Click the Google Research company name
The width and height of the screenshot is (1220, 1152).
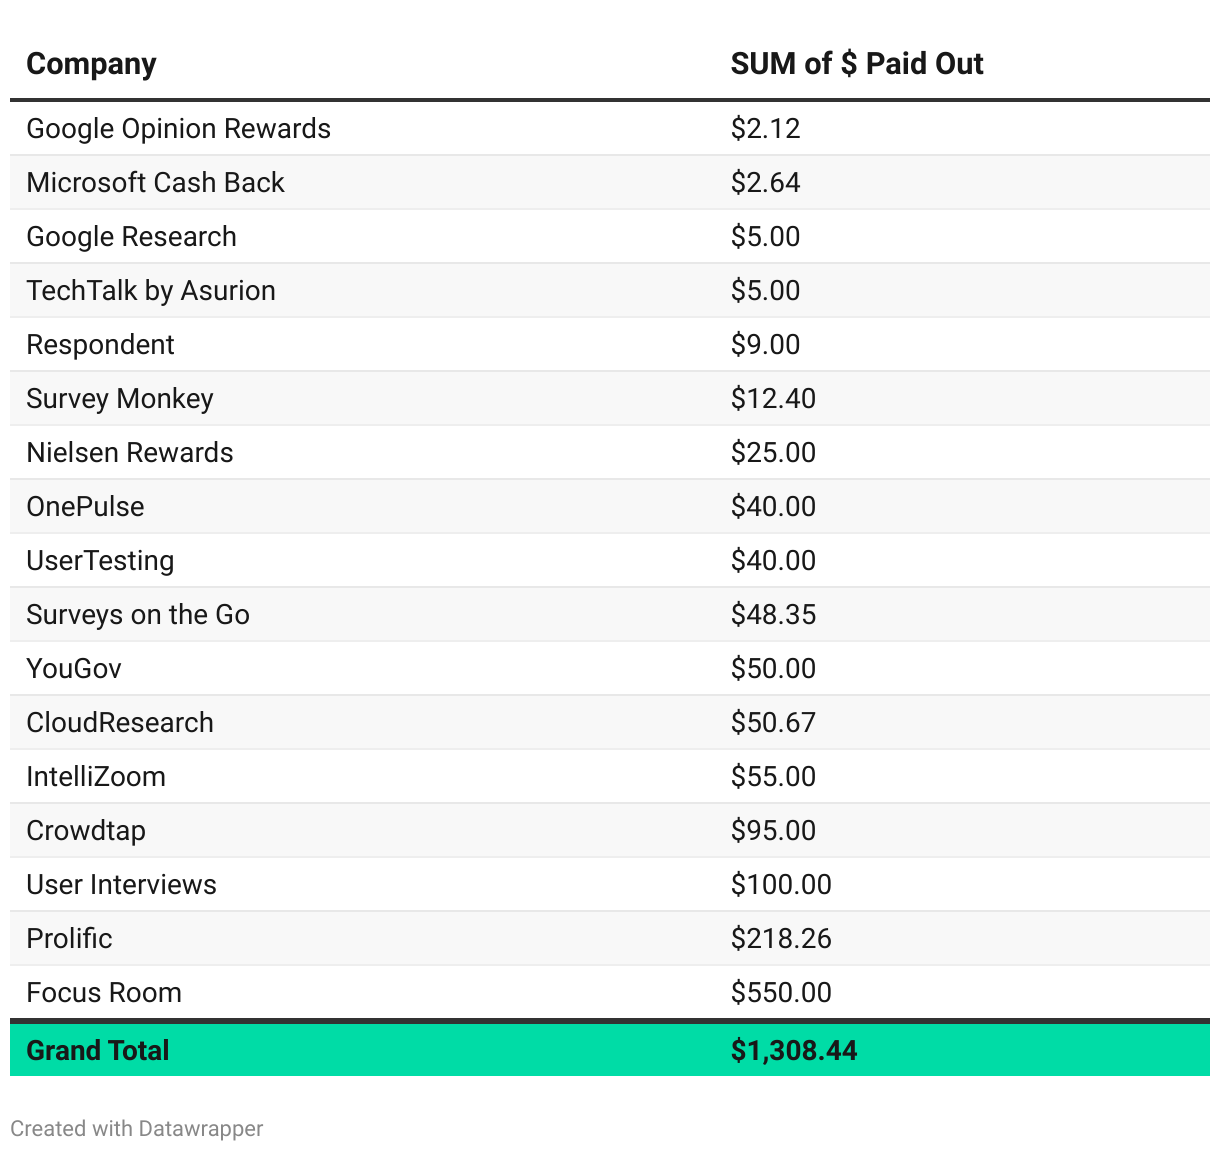coord(131,237)
